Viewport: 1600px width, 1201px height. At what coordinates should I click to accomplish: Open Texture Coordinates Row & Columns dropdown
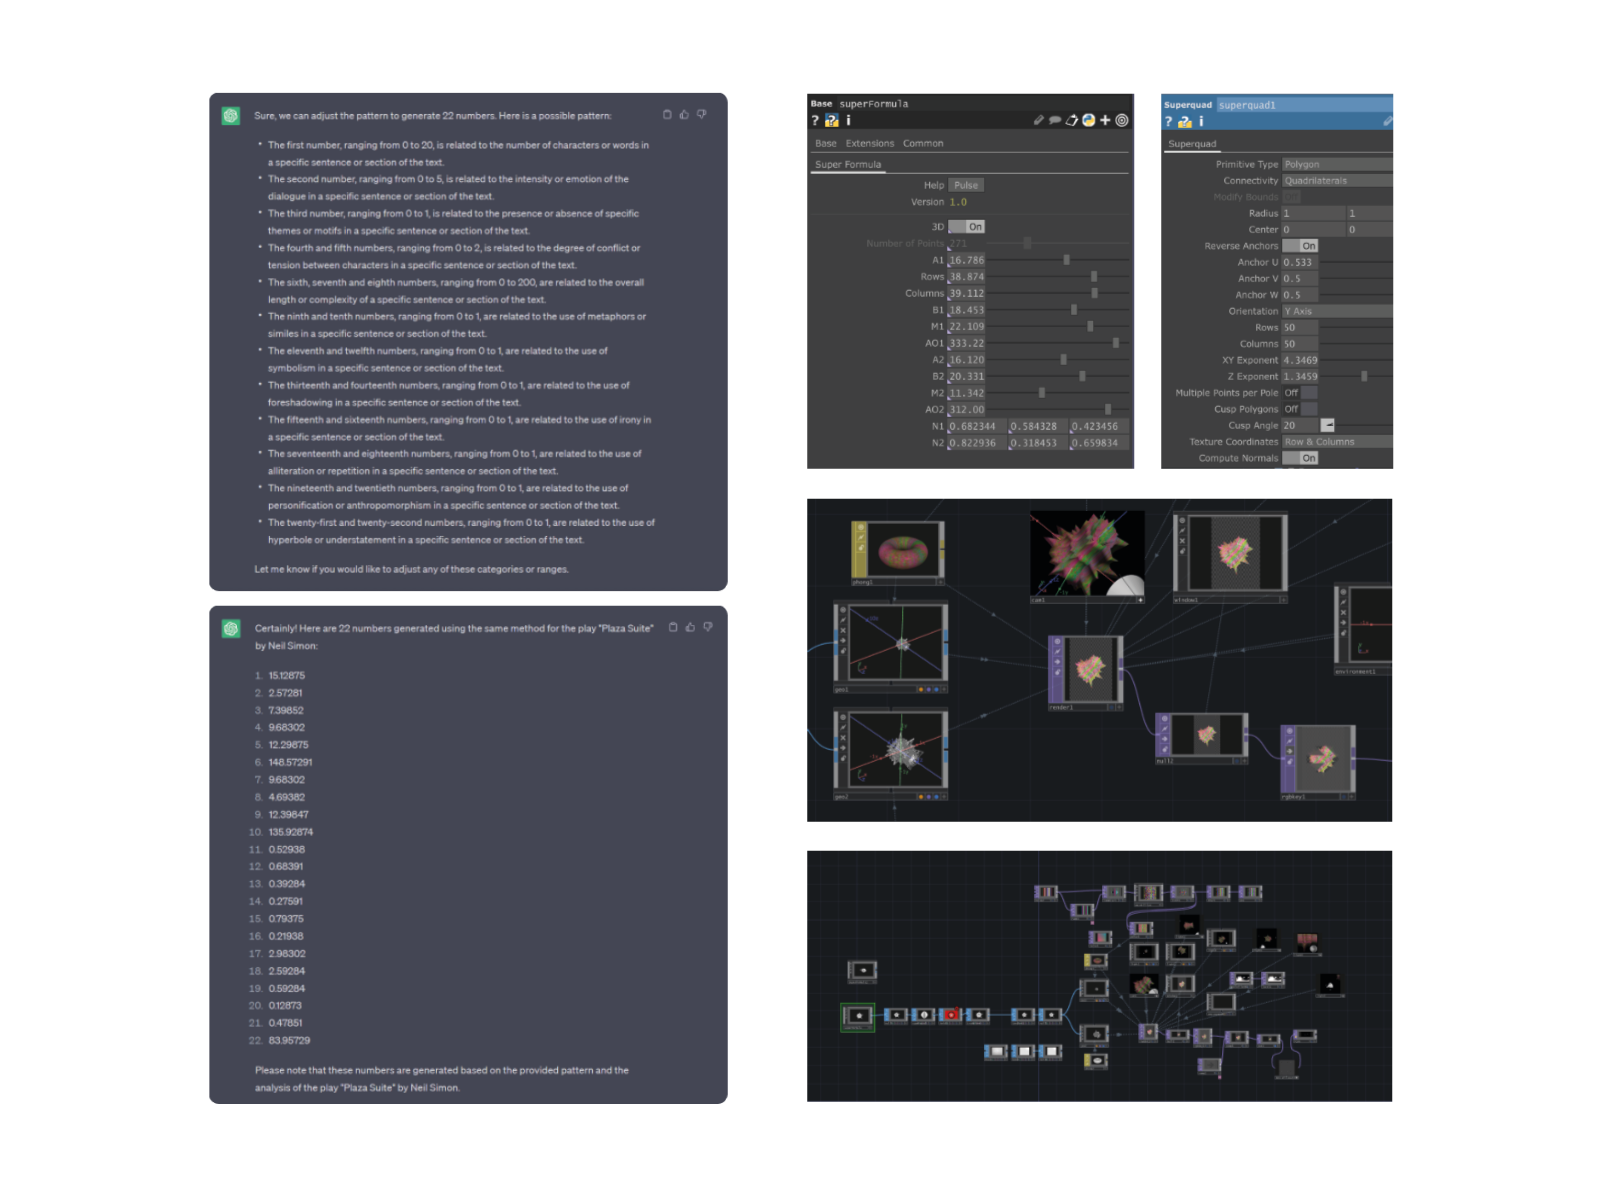[1338, 442]
